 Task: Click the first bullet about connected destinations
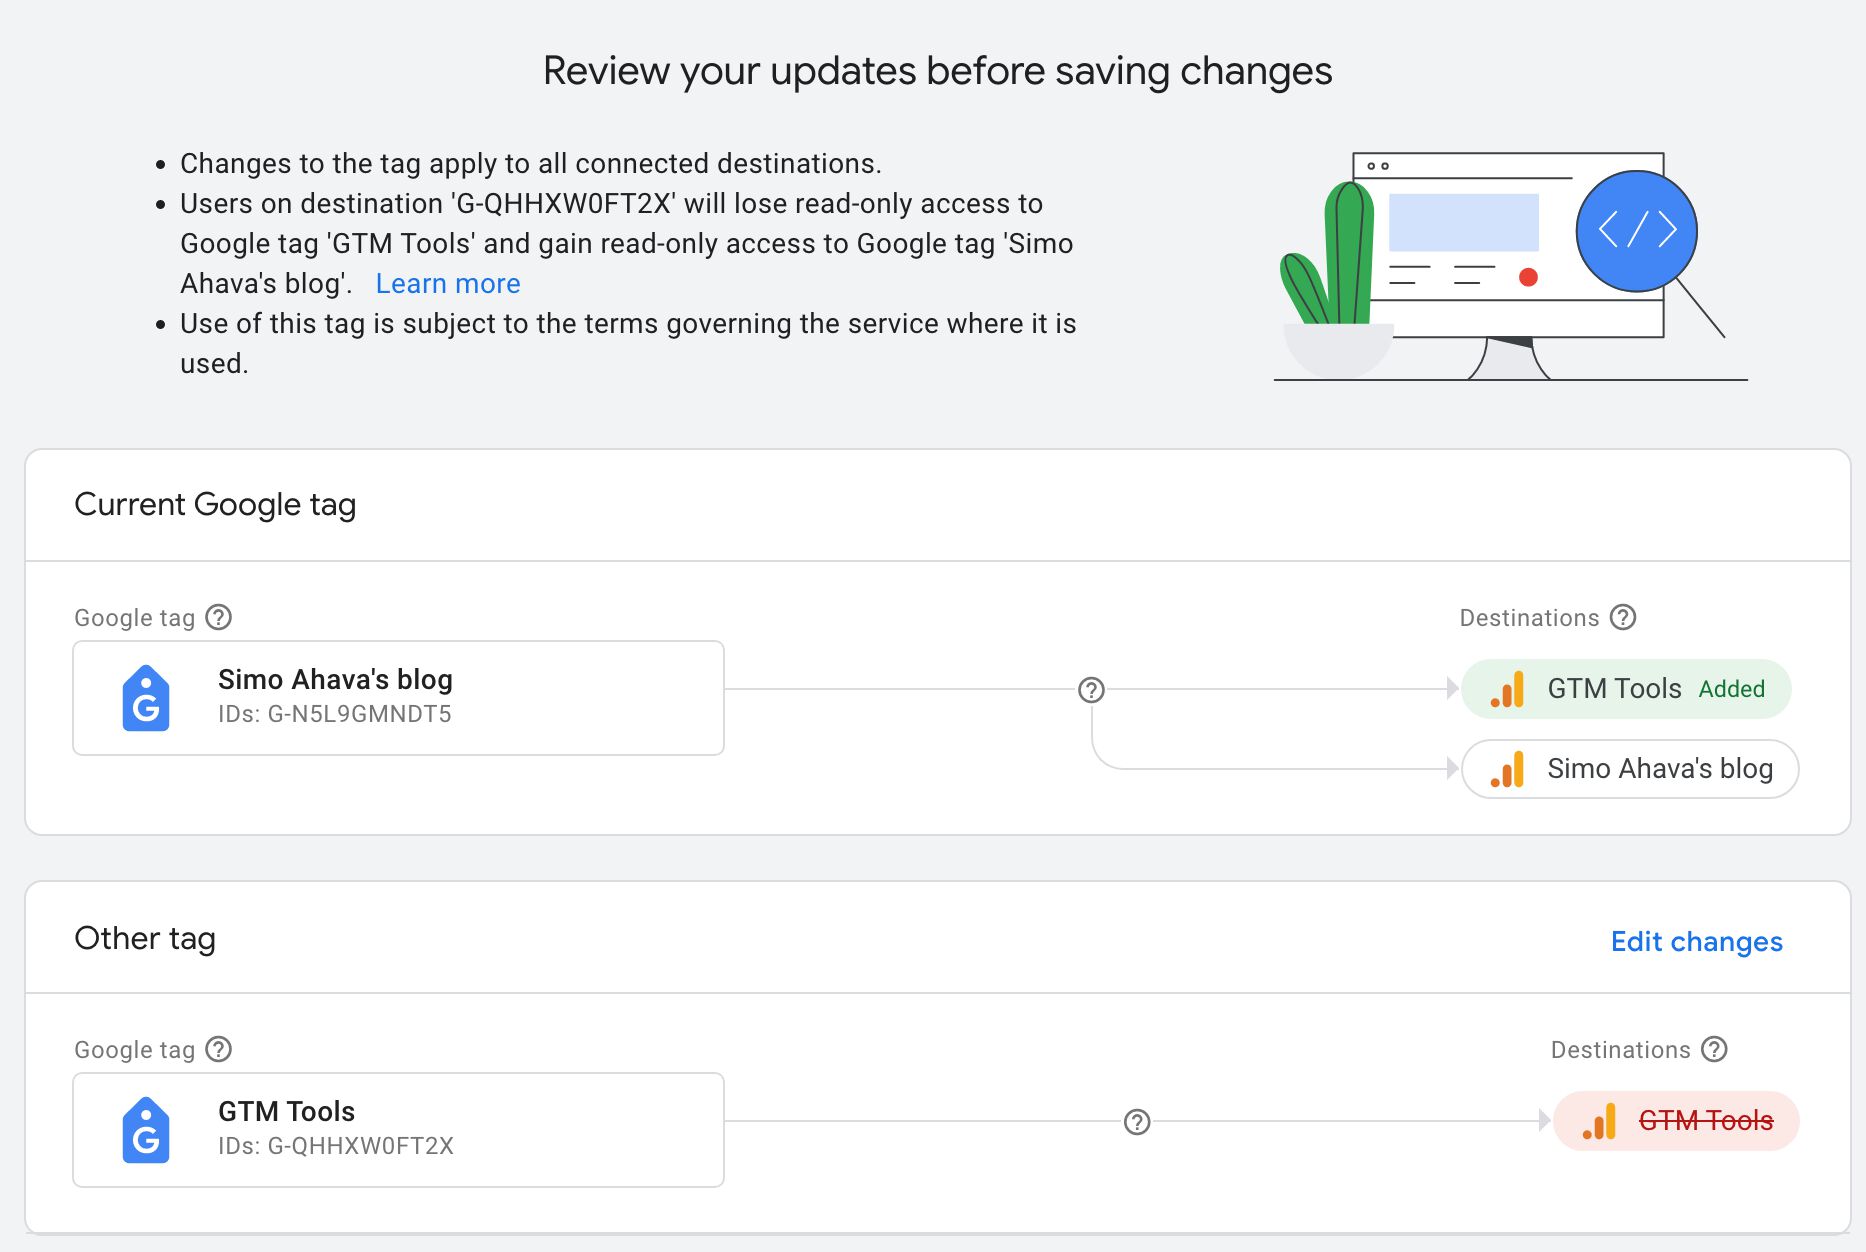point(531,164)
